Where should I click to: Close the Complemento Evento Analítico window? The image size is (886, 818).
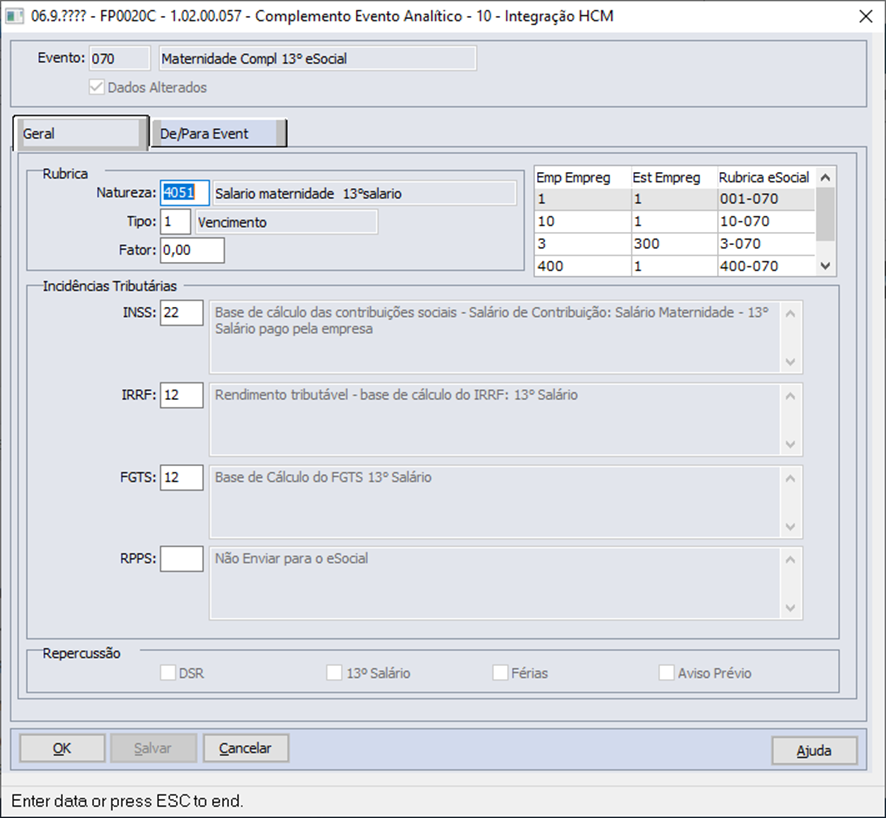[x=863, y=16]
